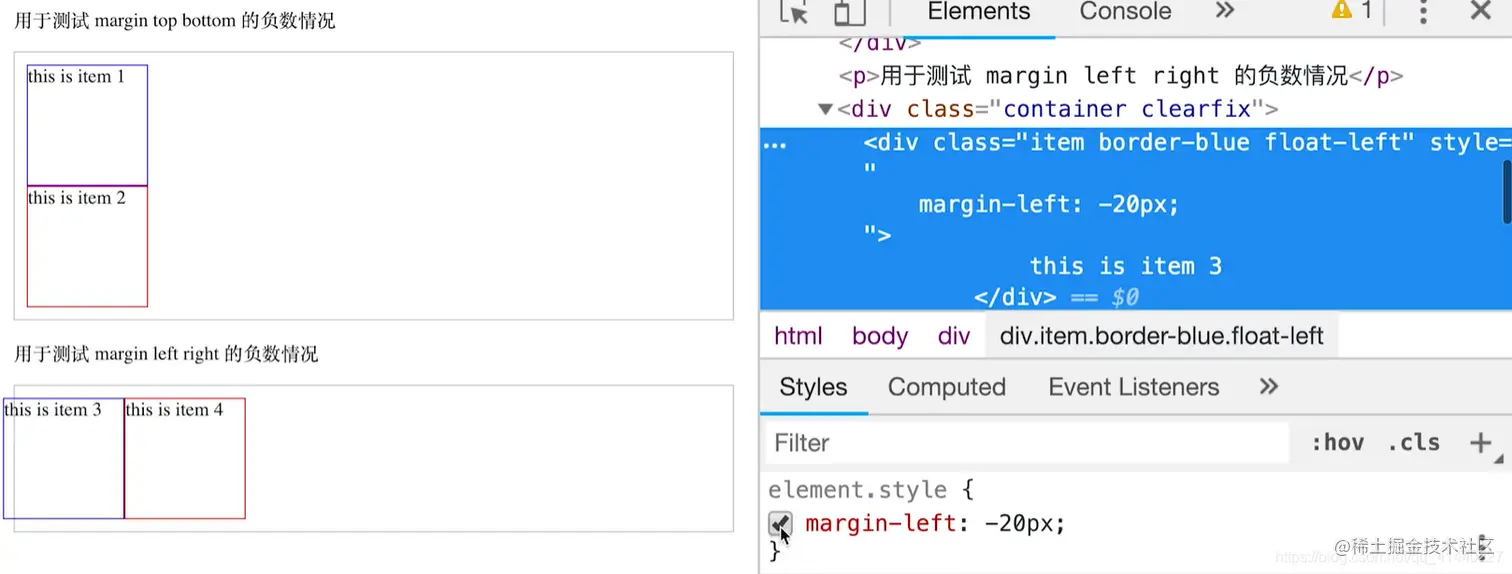Toggle the device toolbar icon
This screenshot has height=574, width=1512.
(849, 12)
